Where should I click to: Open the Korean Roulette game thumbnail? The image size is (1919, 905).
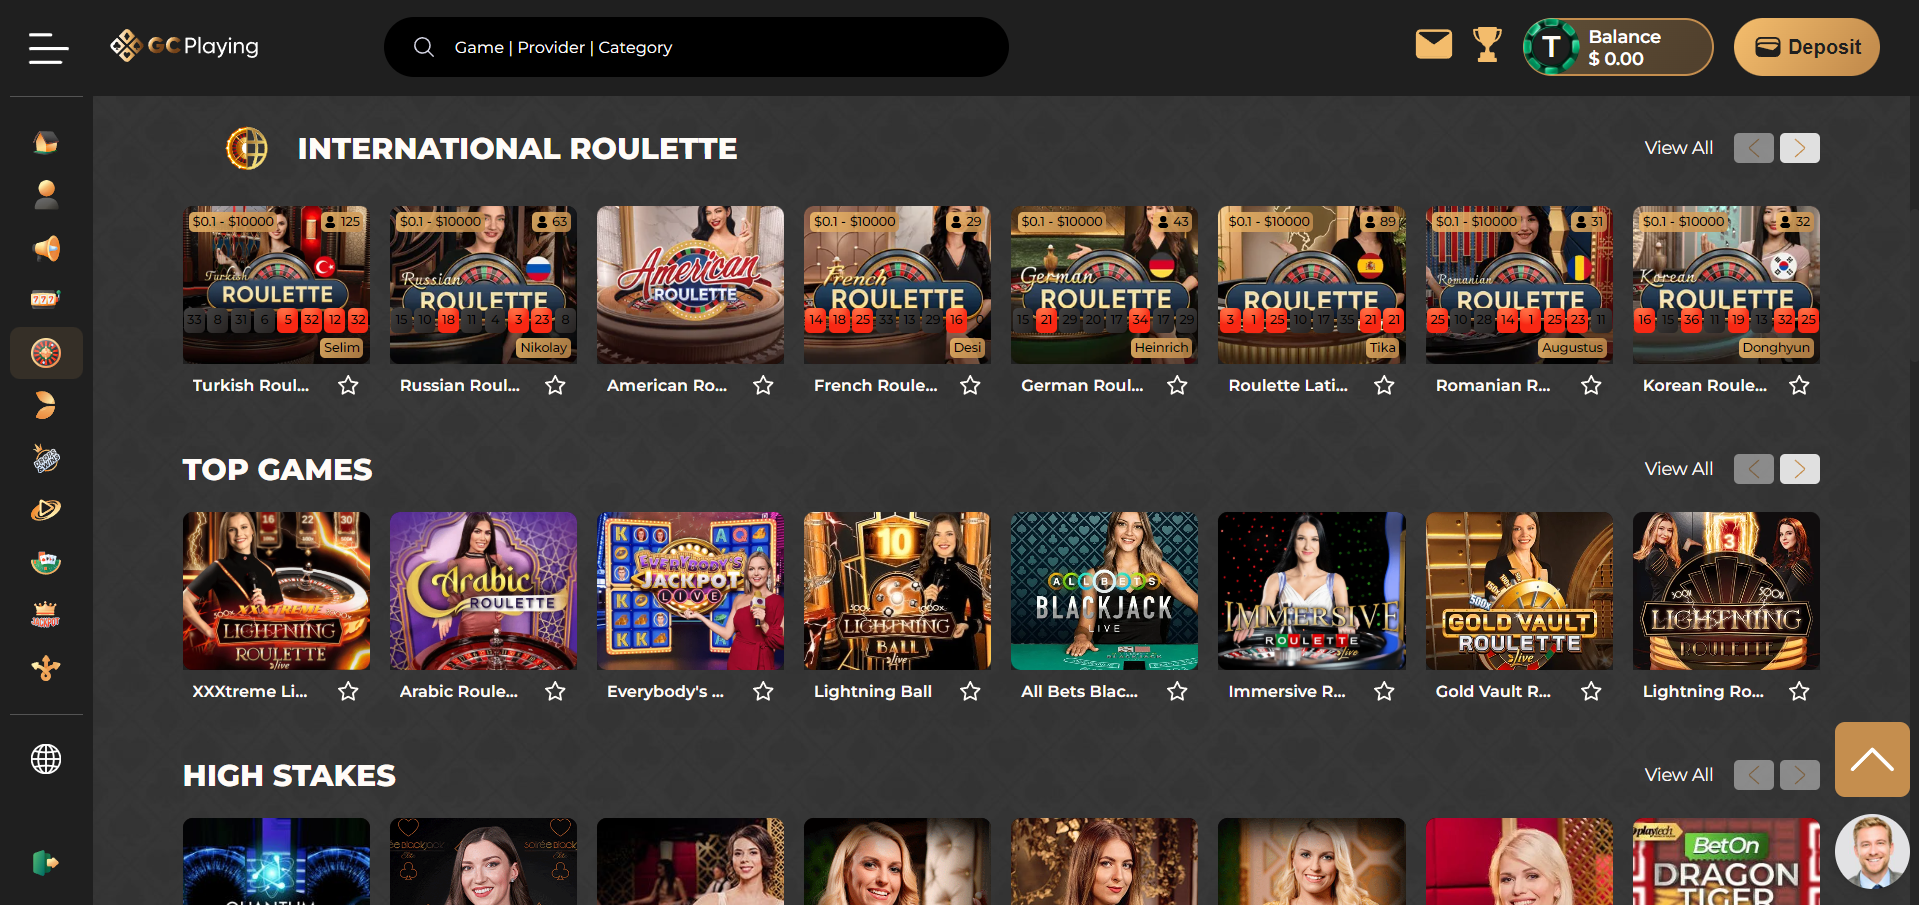[1726, 285]
